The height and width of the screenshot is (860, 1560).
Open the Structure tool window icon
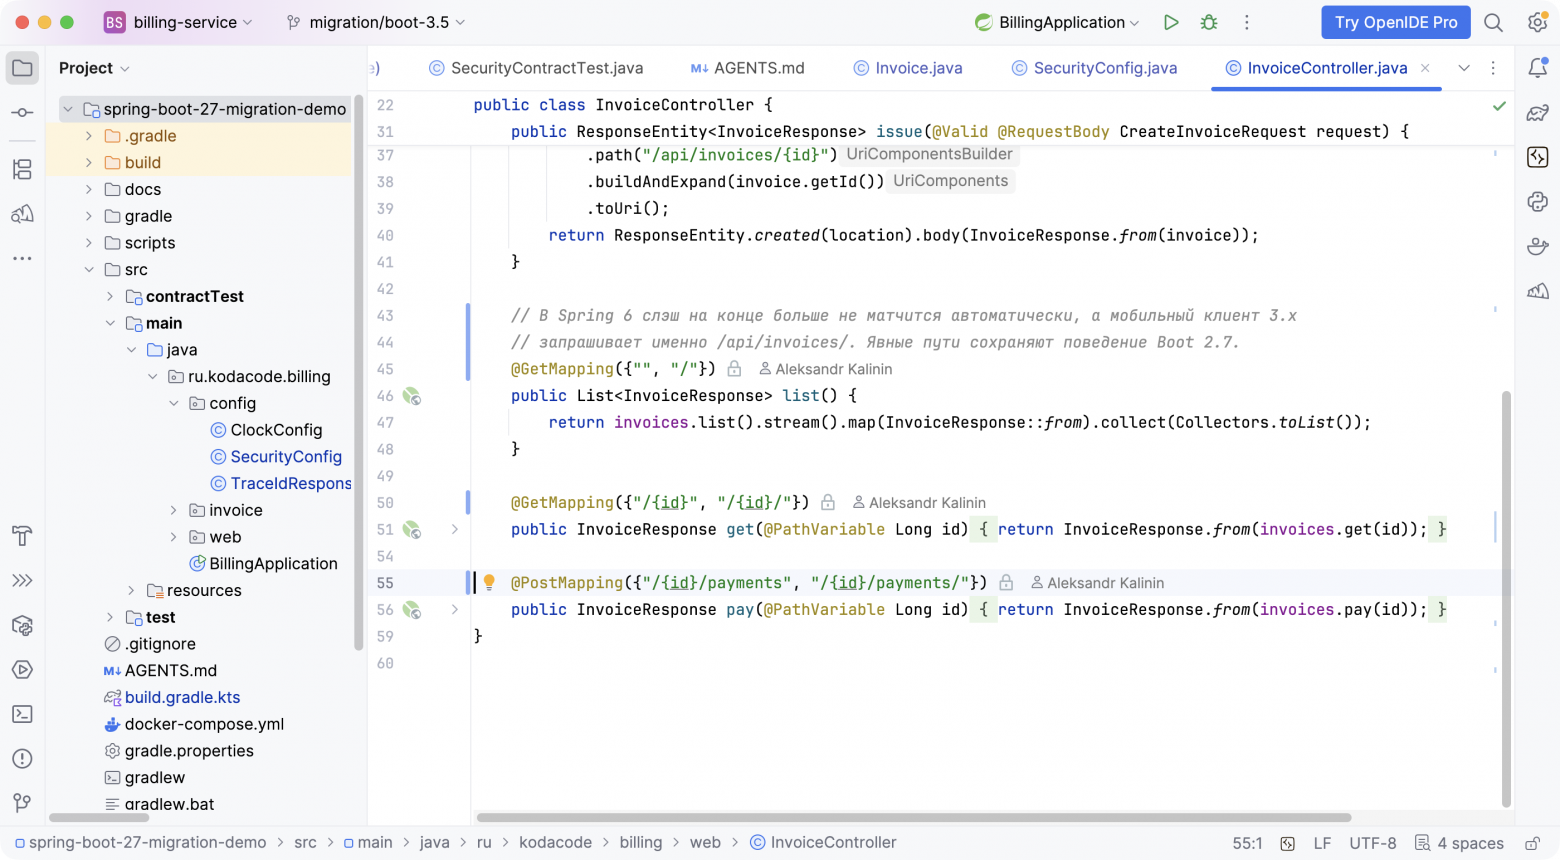pyautogui.click(x=22, y=169)
